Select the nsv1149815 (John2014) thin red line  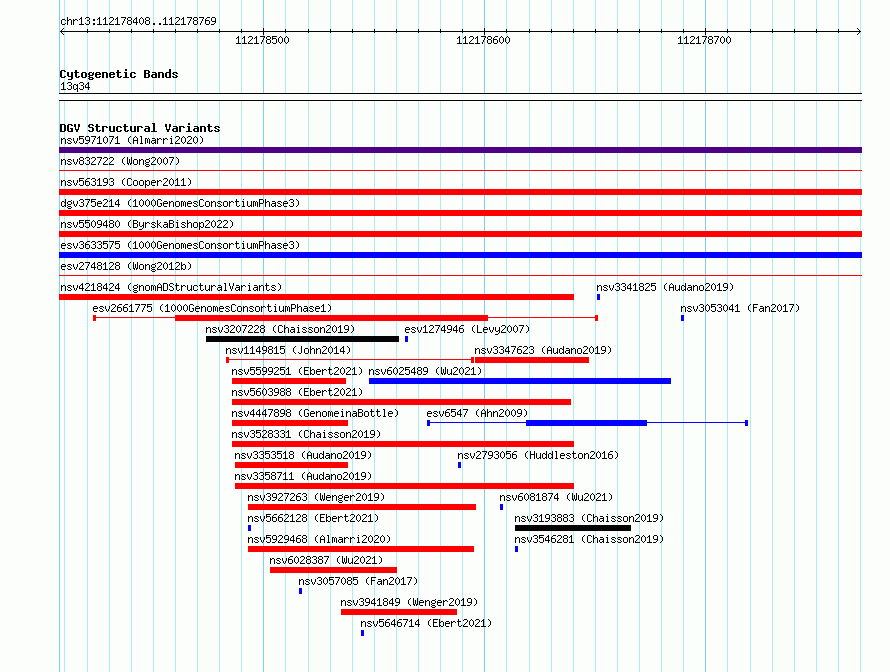350,360
